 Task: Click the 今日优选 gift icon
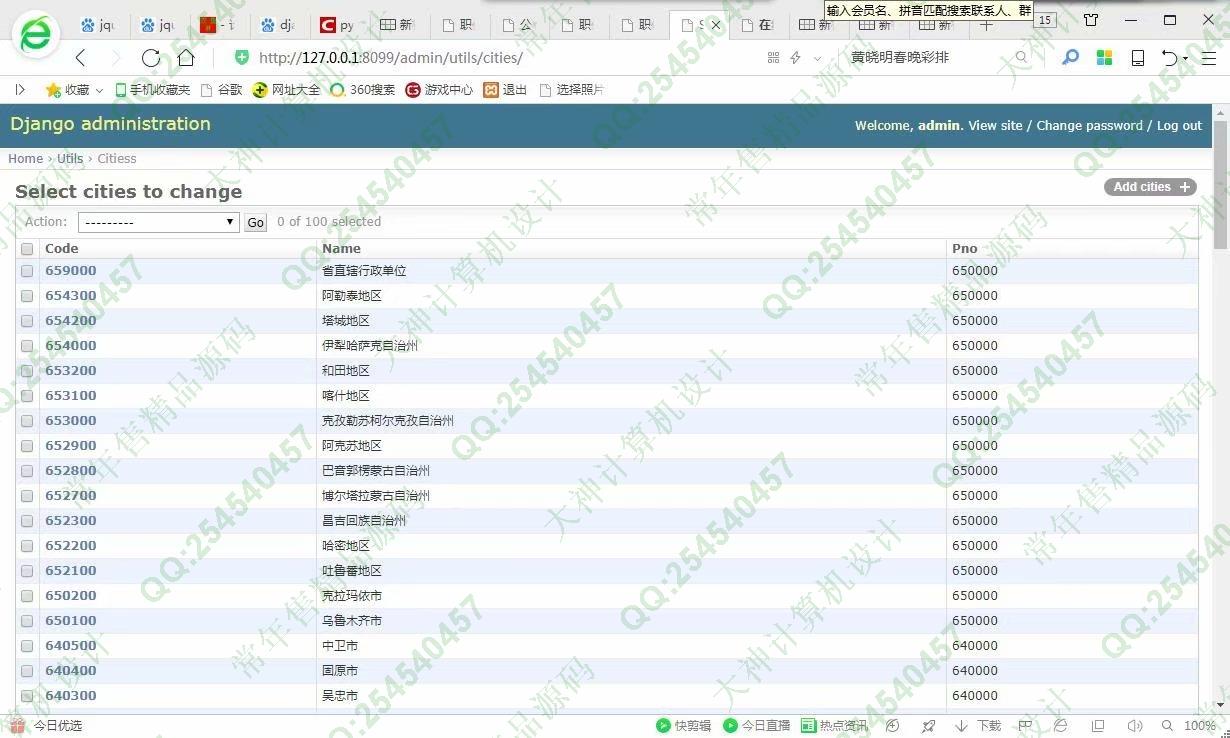17,726
